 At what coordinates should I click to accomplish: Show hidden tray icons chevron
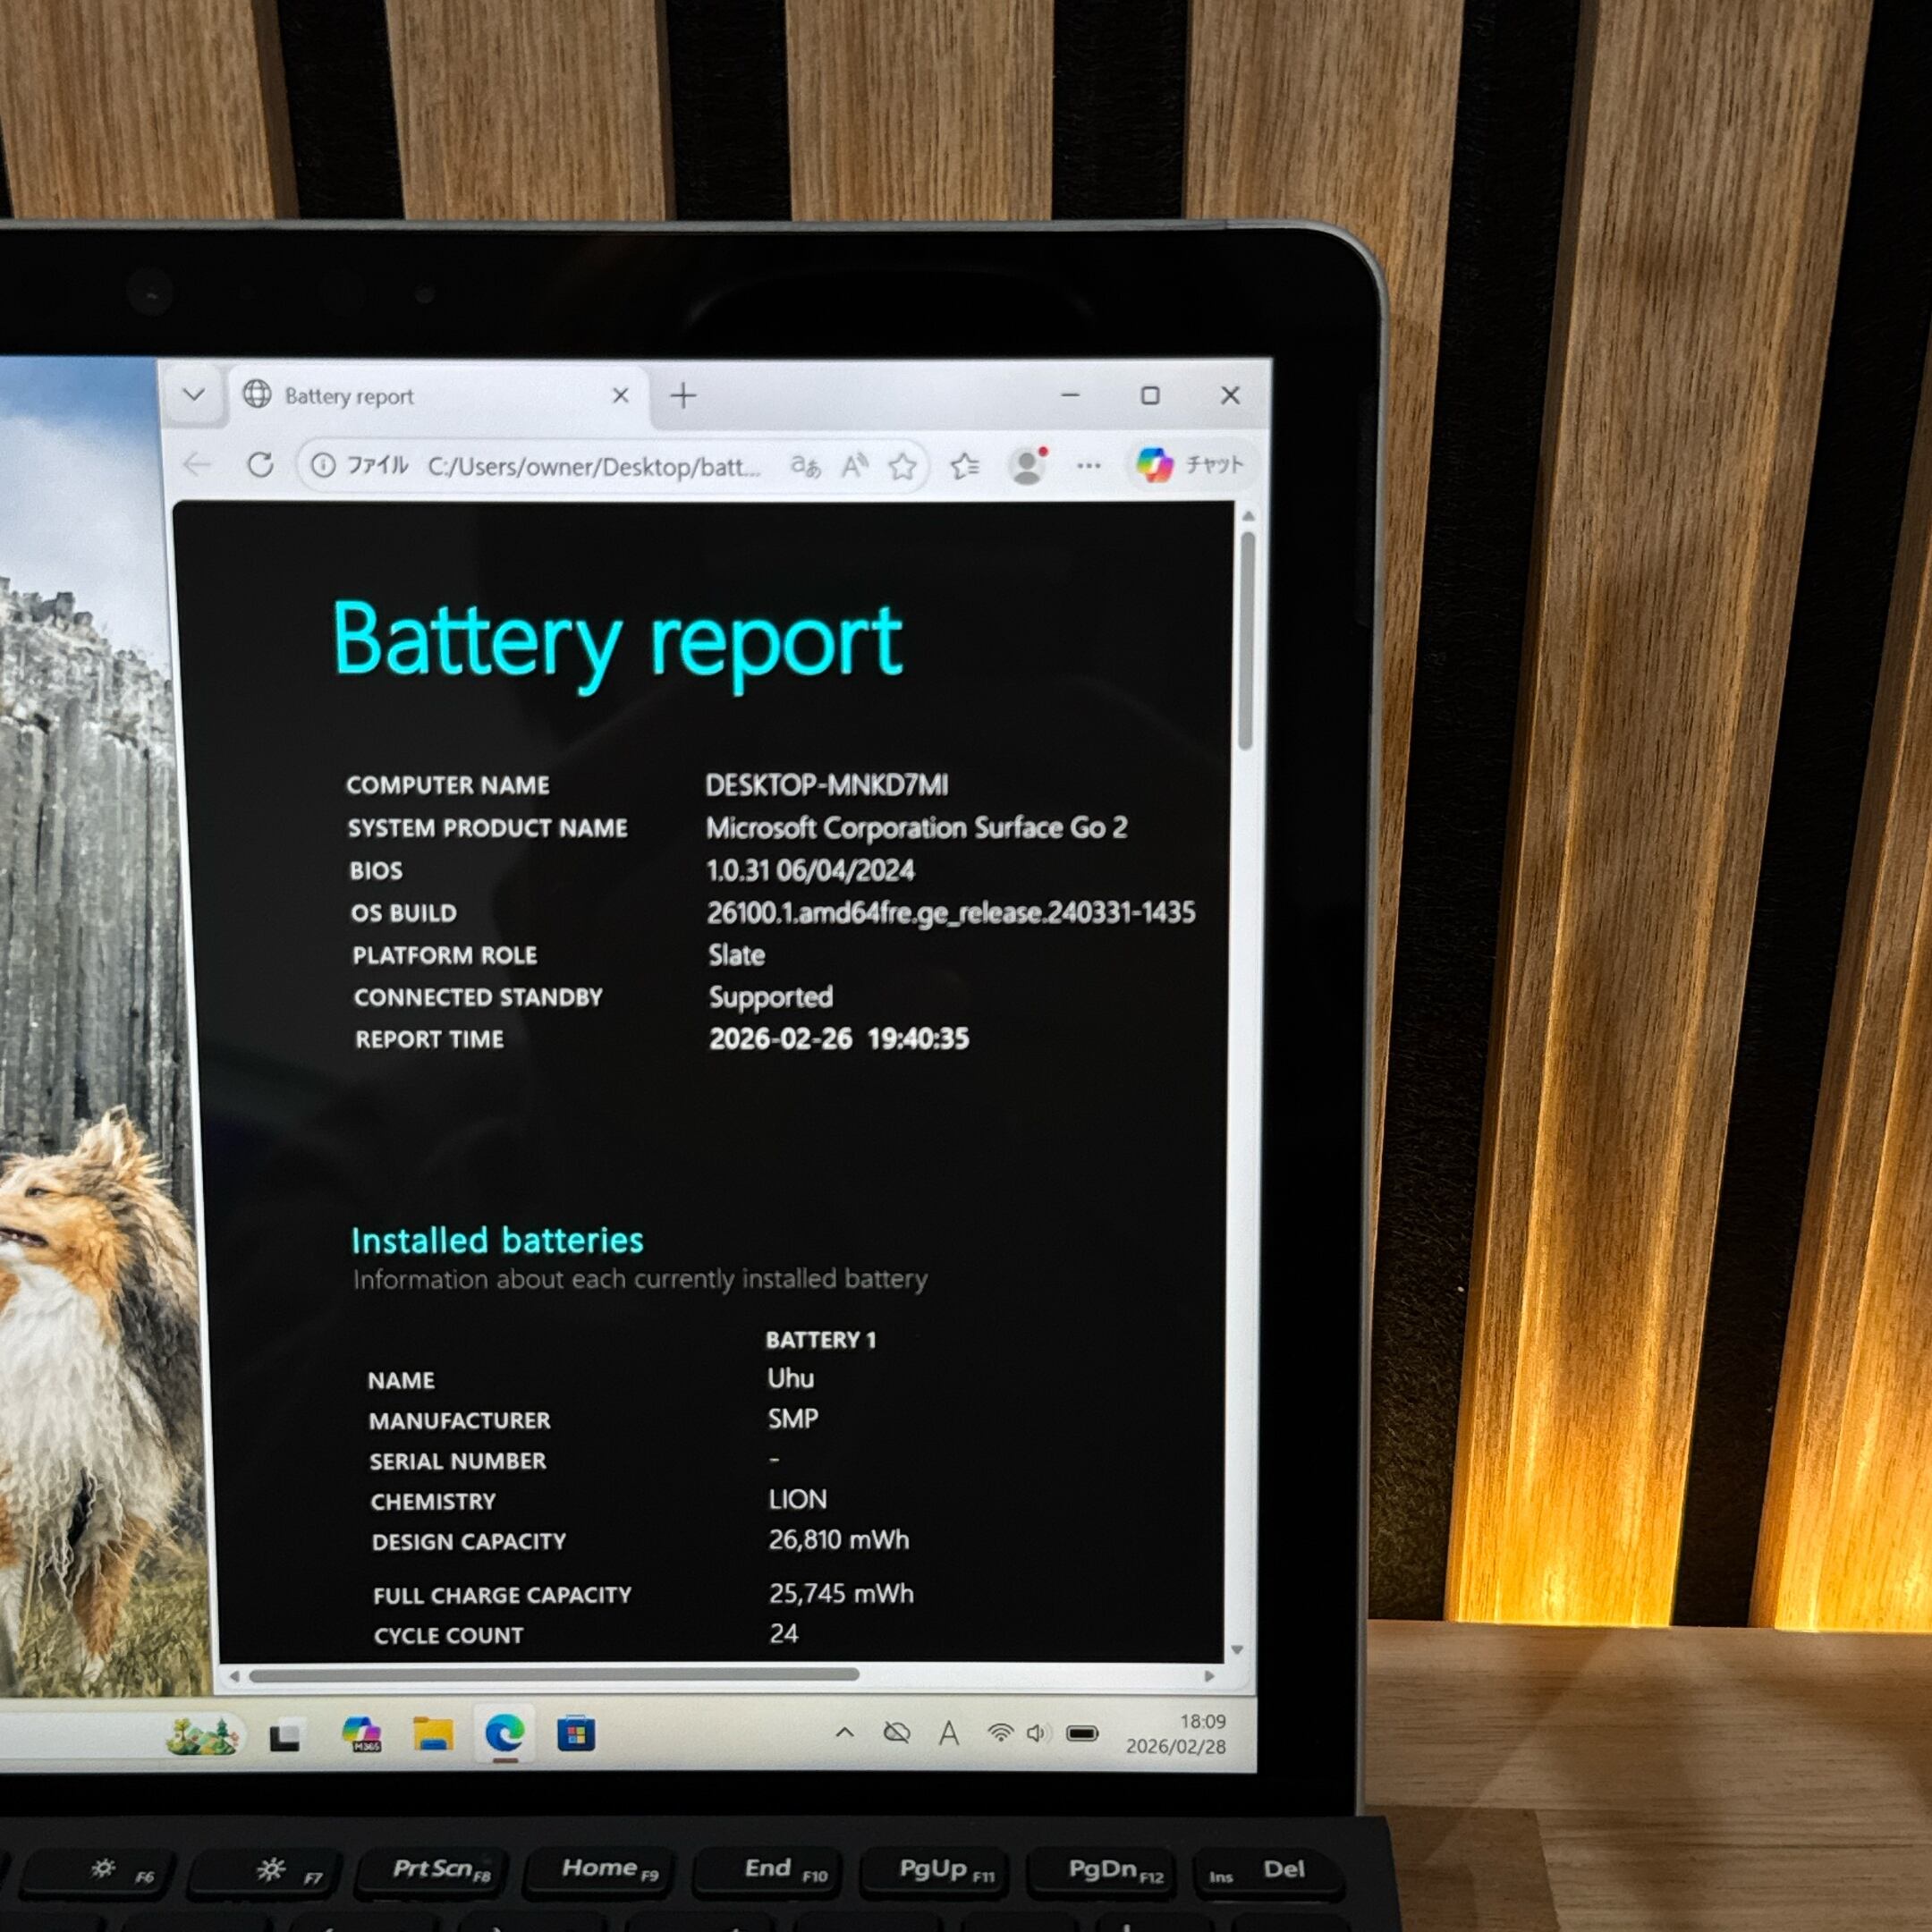(x=844, y=1733)
